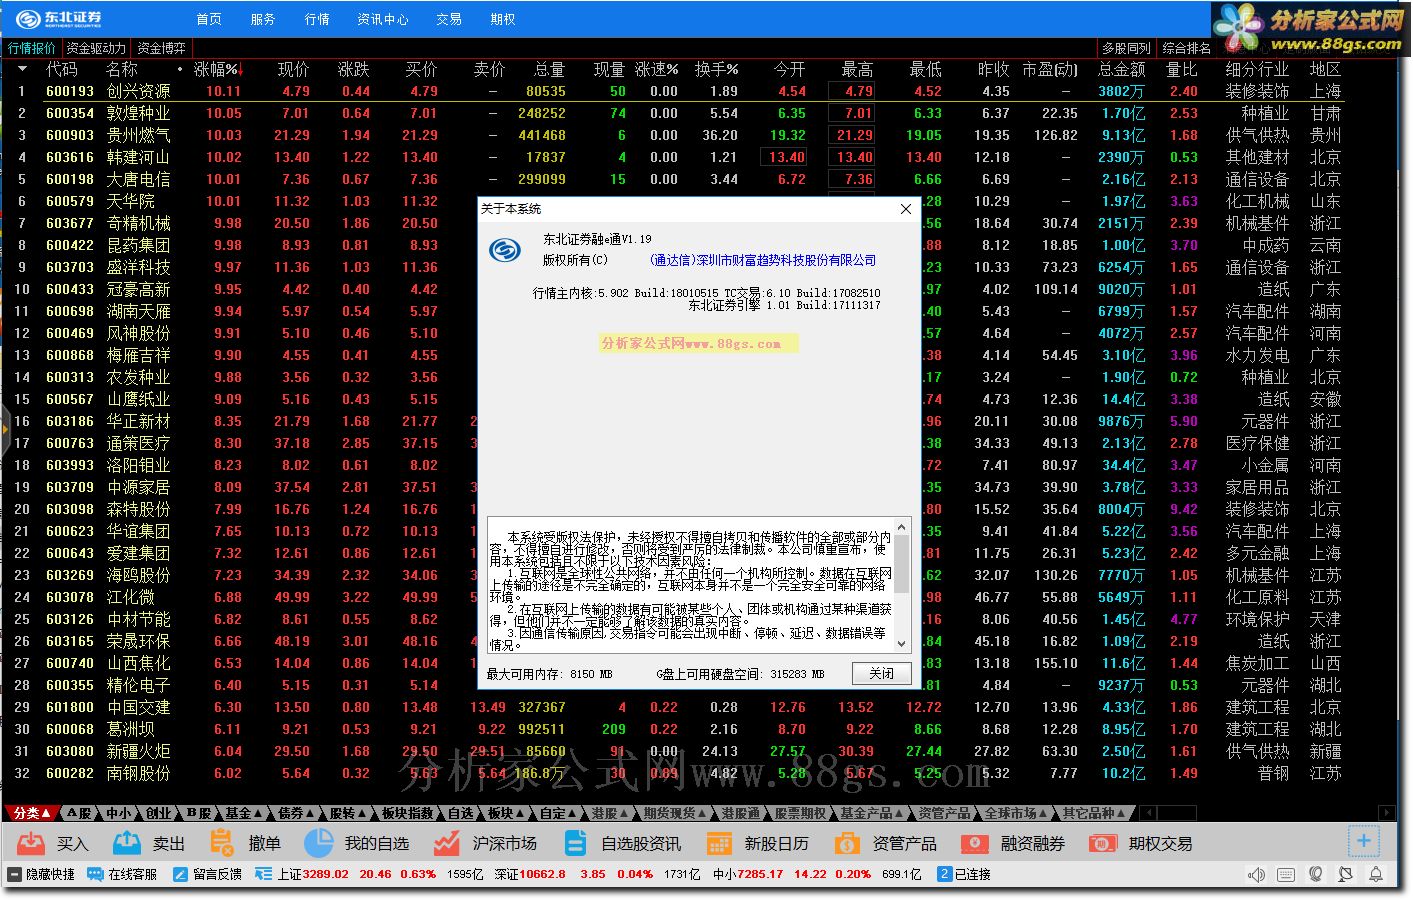Image resolution: width=1413 pixels, height=900 pixels.
Task: Select the 多股同列 view tab
Action: tap(1127, 48)
